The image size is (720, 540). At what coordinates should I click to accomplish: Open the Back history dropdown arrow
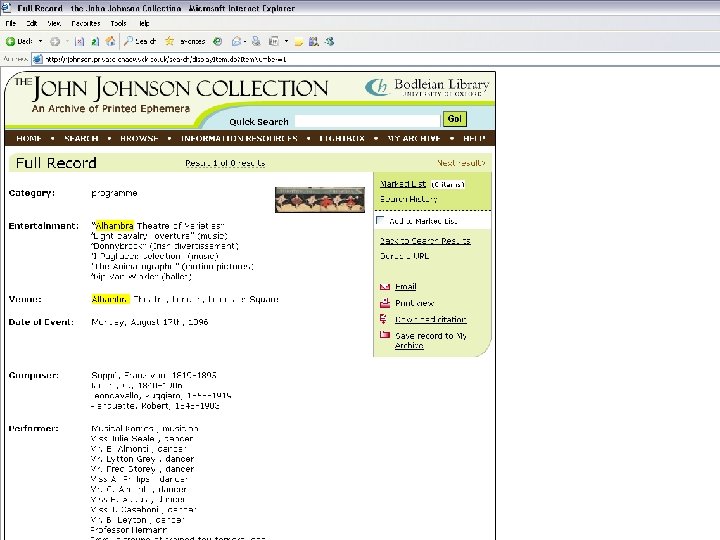40,41
